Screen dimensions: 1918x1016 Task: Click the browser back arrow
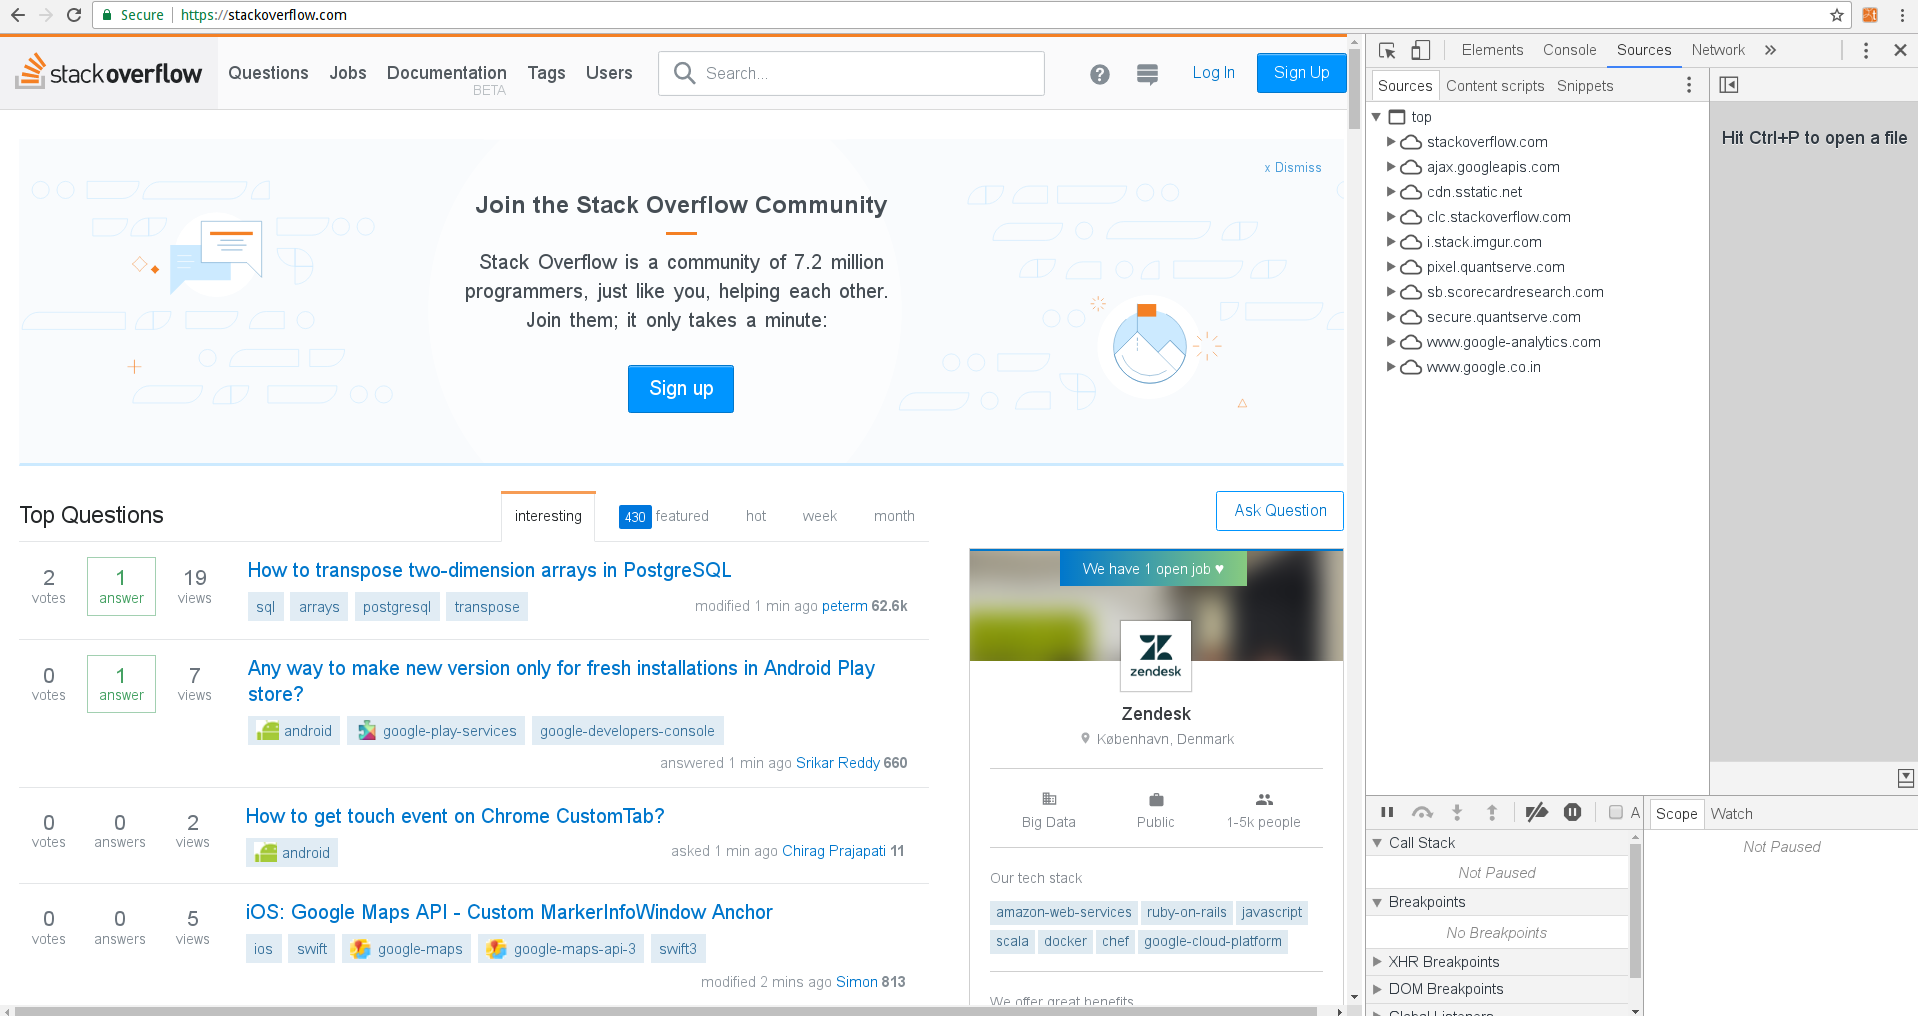tap(17, 15)
